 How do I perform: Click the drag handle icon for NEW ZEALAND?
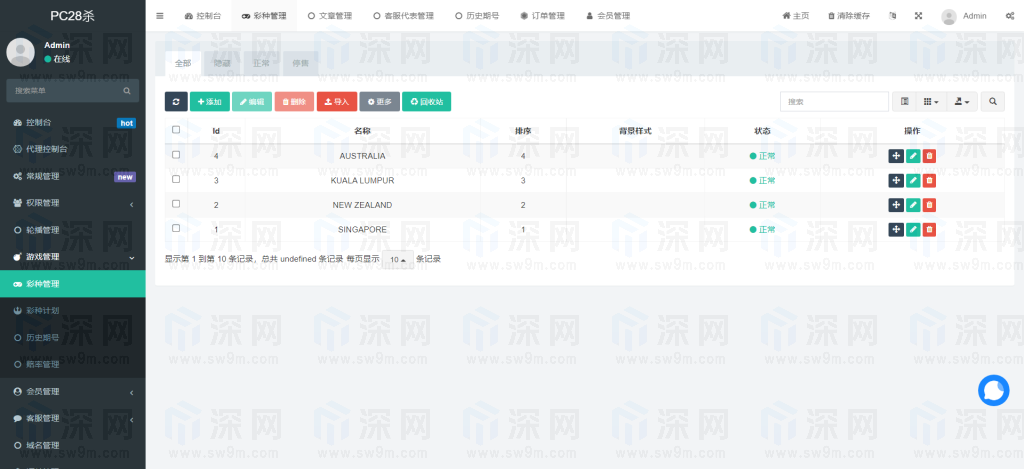896,205
